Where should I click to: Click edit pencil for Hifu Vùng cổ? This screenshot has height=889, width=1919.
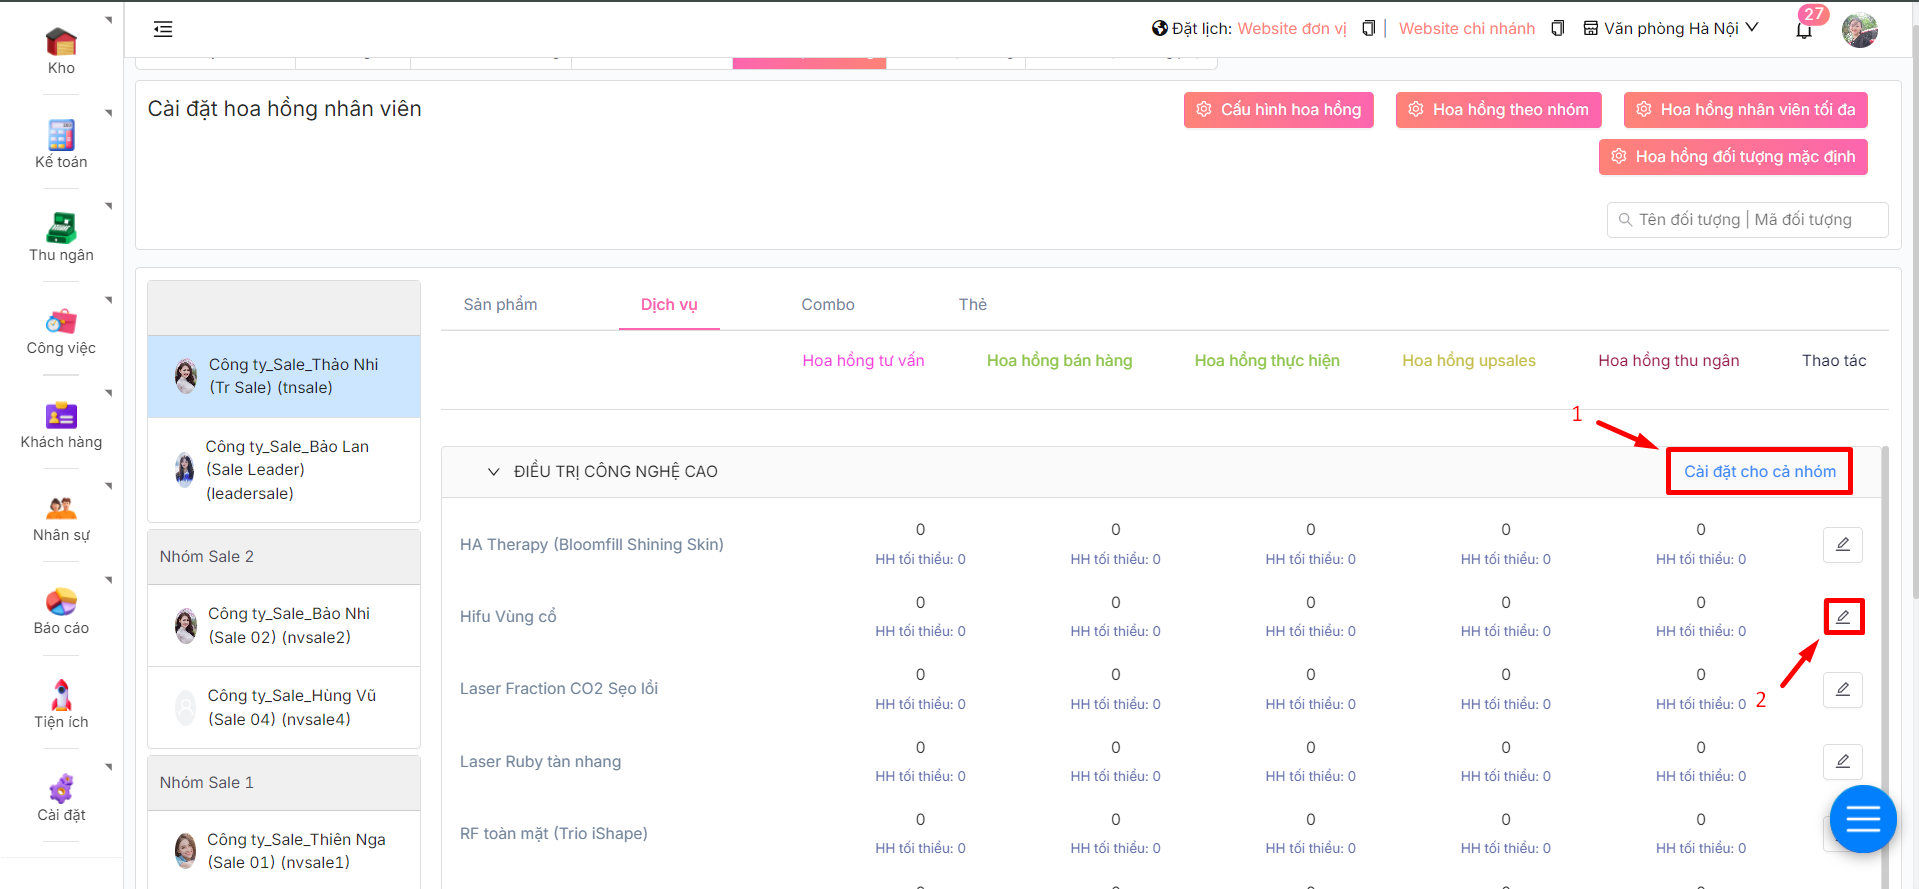1842,617
